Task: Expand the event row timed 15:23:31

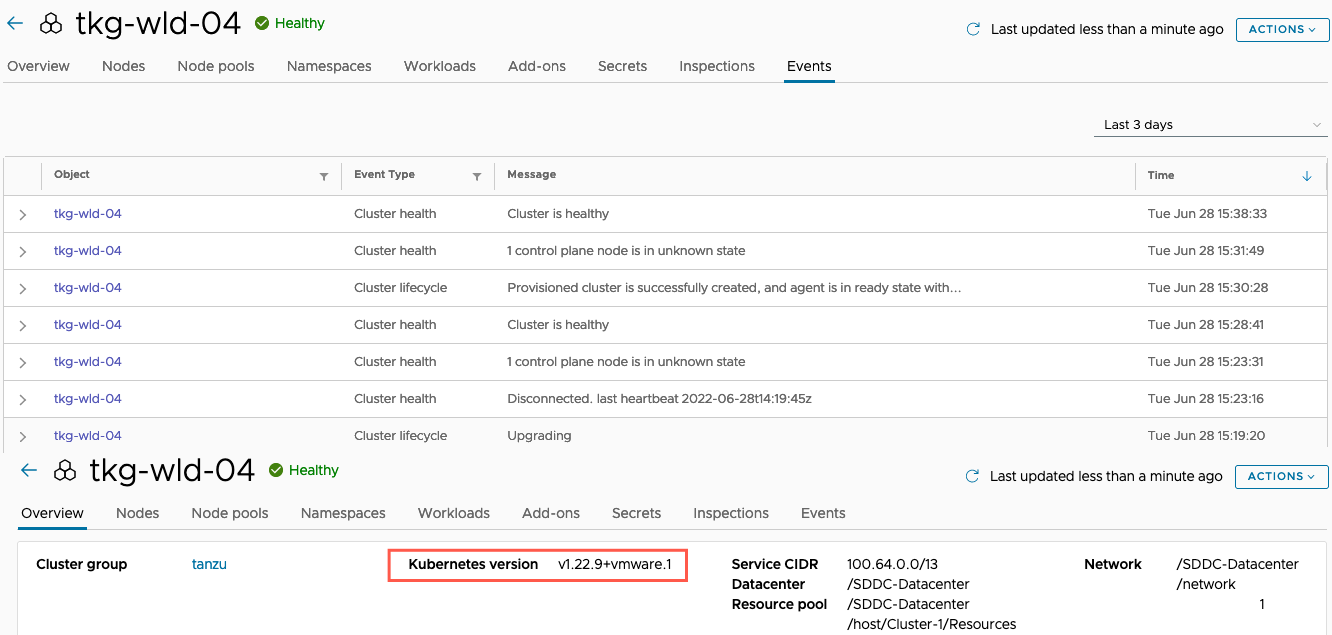Action: pos(23,362)
